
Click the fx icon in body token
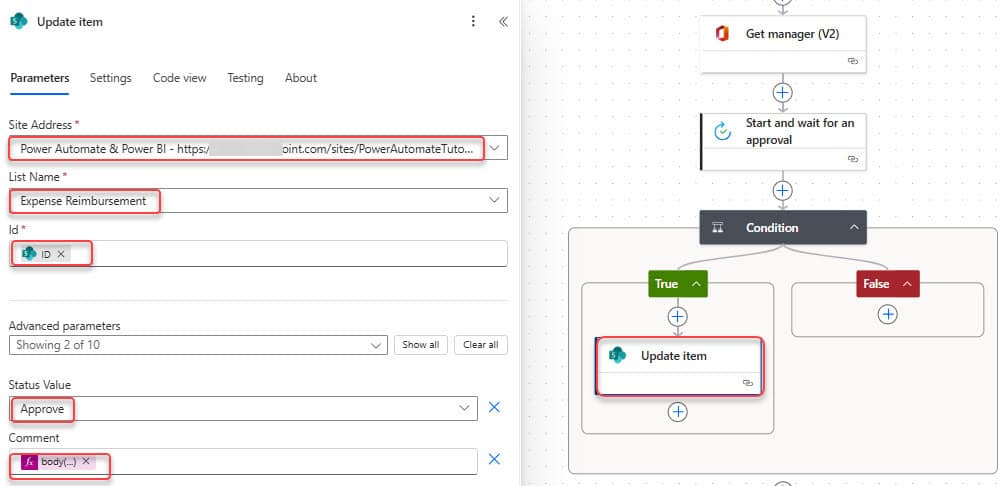coord(29,462)
